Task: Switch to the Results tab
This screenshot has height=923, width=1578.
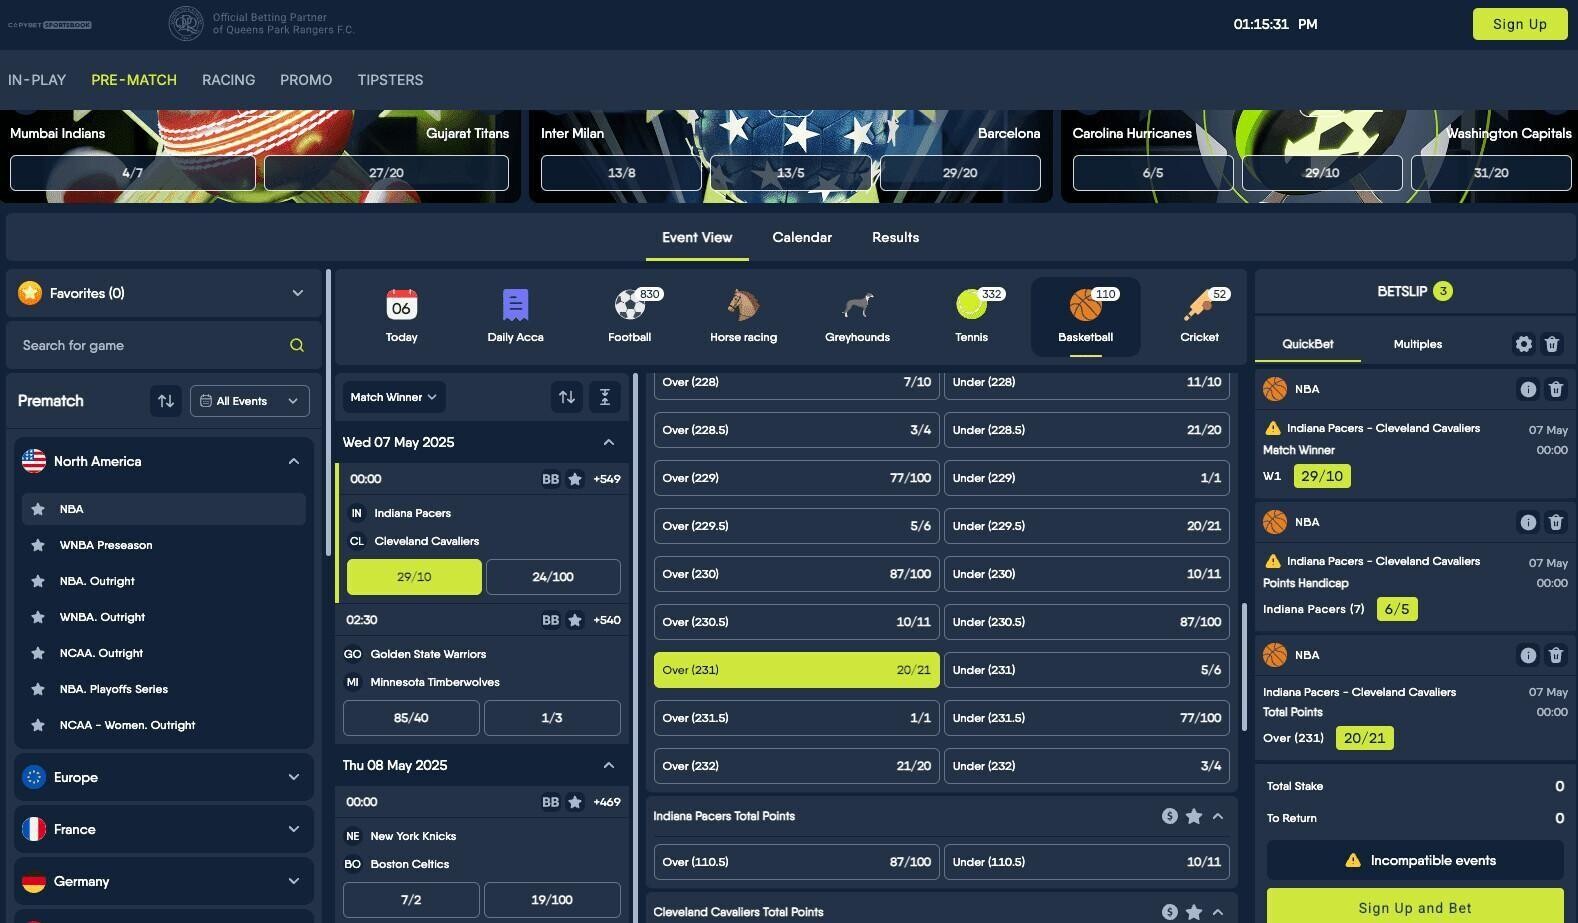Action: click(895, 238)
